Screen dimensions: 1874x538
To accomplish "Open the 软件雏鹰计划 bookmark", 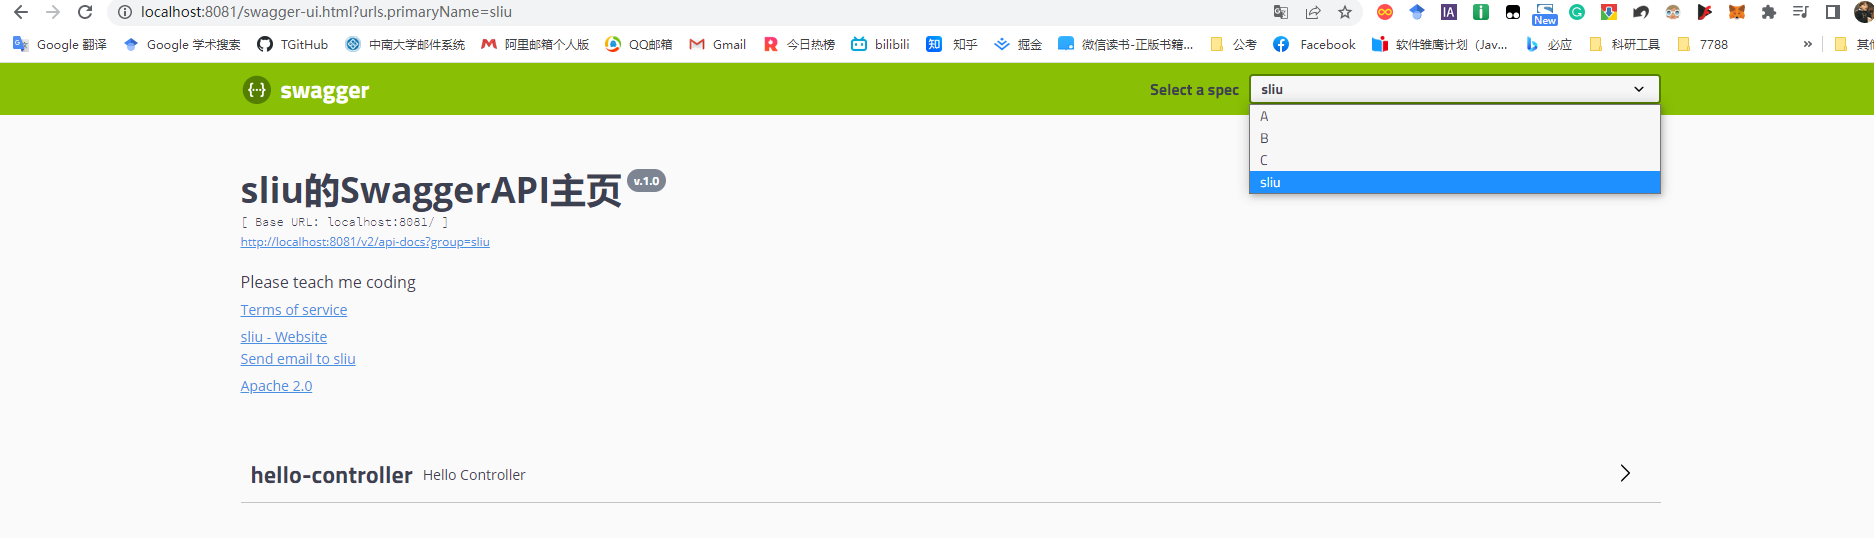I will tap(1440, 44).
